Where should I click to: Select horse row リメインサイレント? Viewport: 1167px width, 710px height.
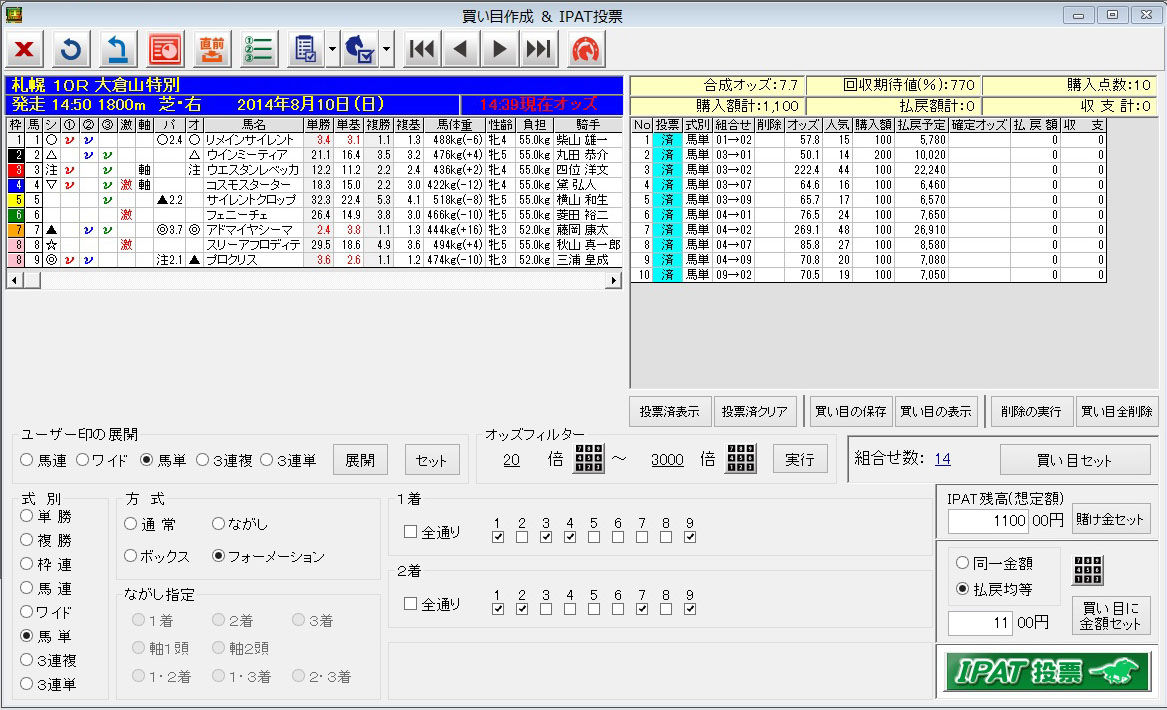313,140
